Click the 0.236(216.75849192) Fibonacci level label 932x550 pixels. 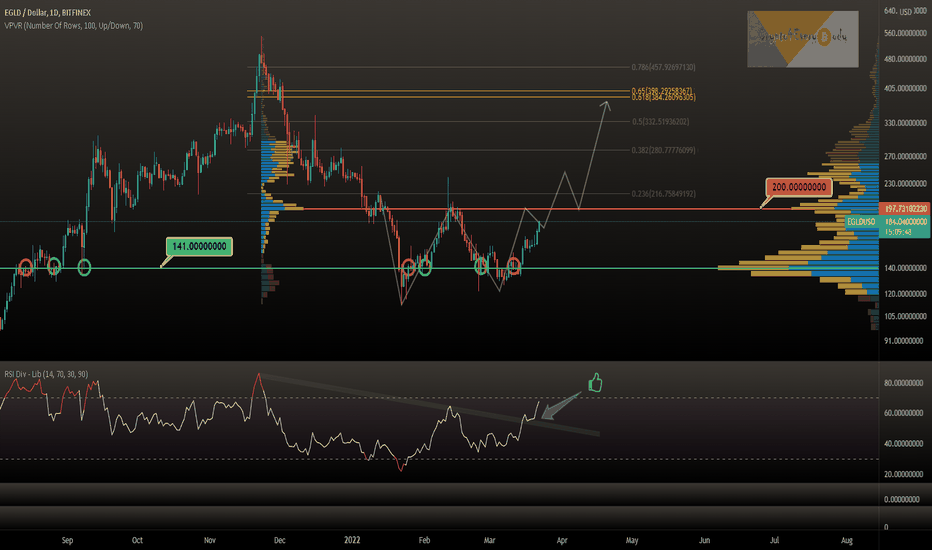tap(663, 194)
